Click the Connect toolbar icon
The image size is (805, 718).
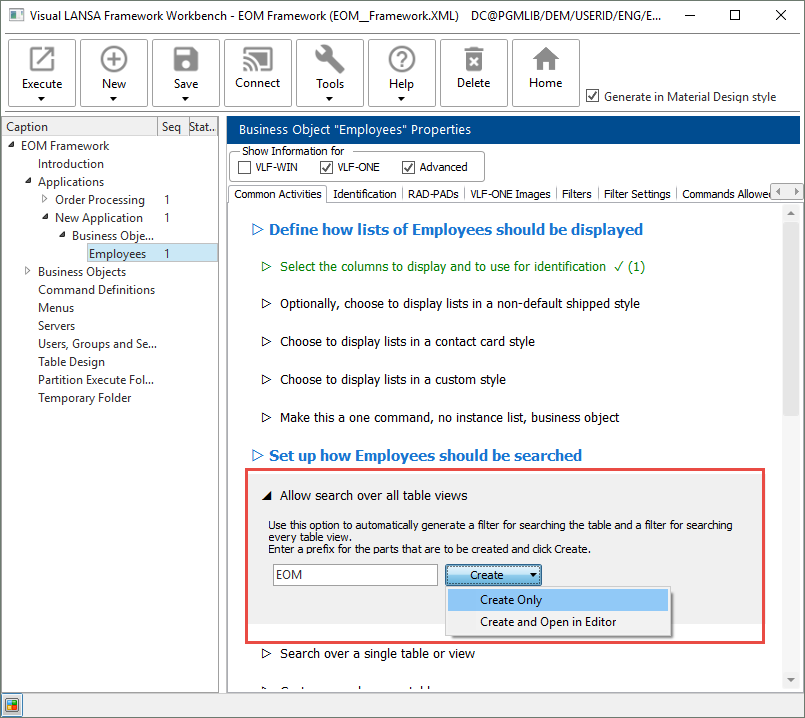[257, 59]
